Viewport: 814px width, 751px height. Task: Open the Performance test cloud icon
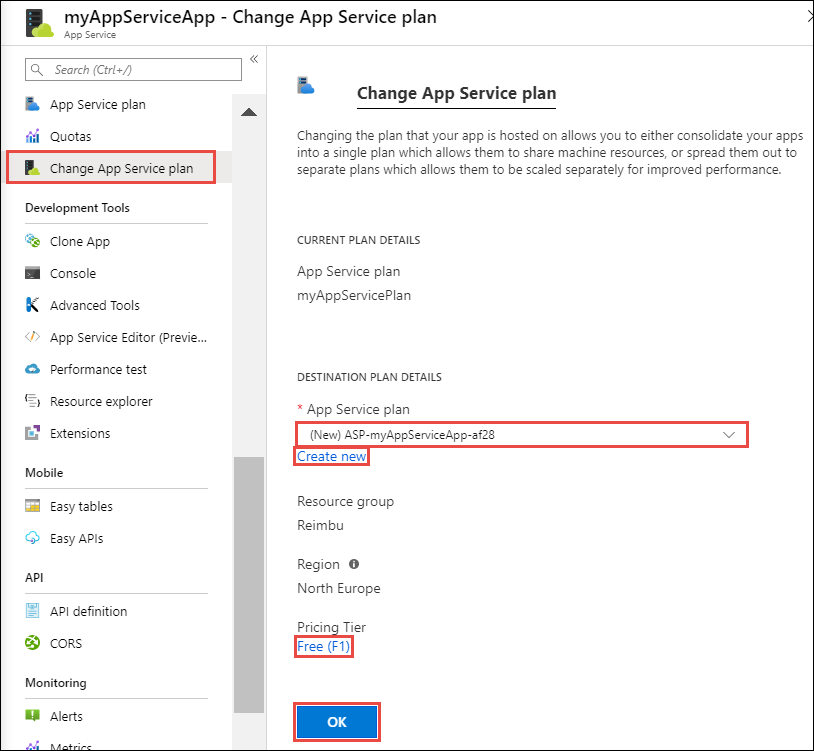click(x=32, y=369)
